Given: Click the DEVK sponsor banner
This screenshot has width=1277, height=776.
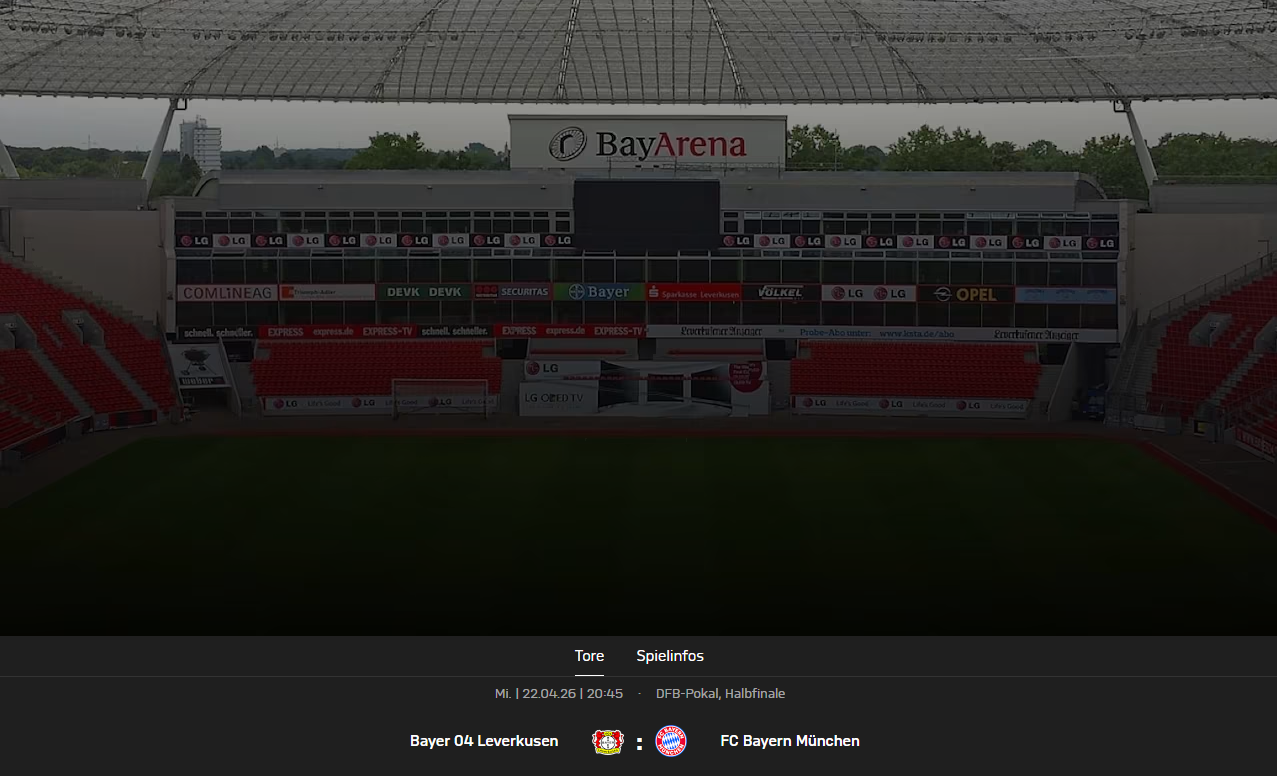Looking at the screenshot, I should 424,292.
